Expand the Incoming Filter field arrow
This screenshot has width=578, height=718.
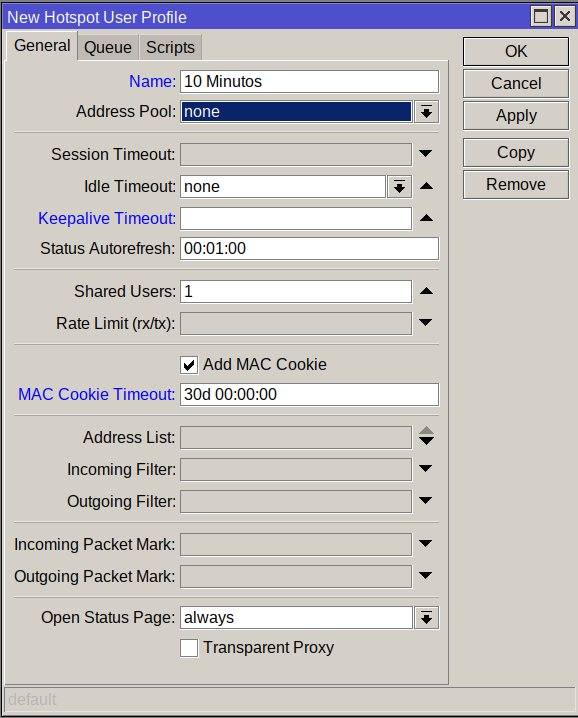click(x=425, y=468)
